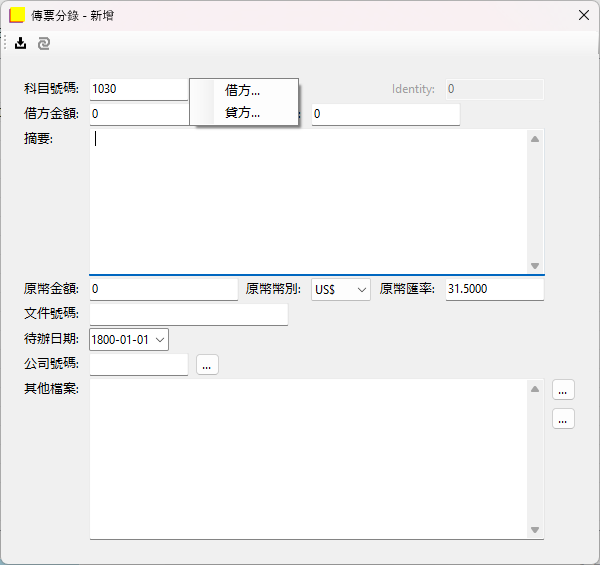Click the first browse button beside 其他檔案
The width and height of the screenshot is (600, 565).
(563, 390)
